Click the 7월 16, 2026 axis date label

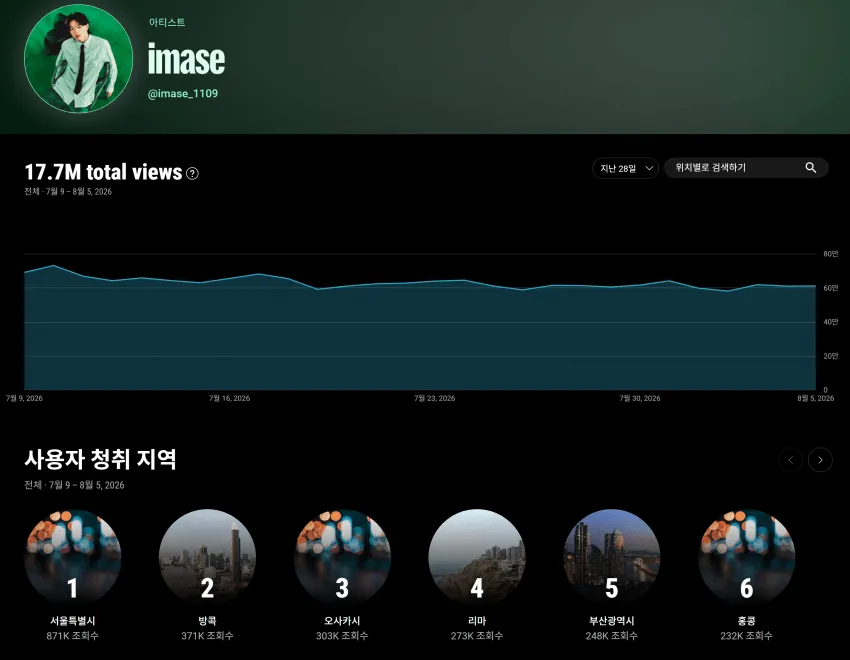click(x=229, y=398)
